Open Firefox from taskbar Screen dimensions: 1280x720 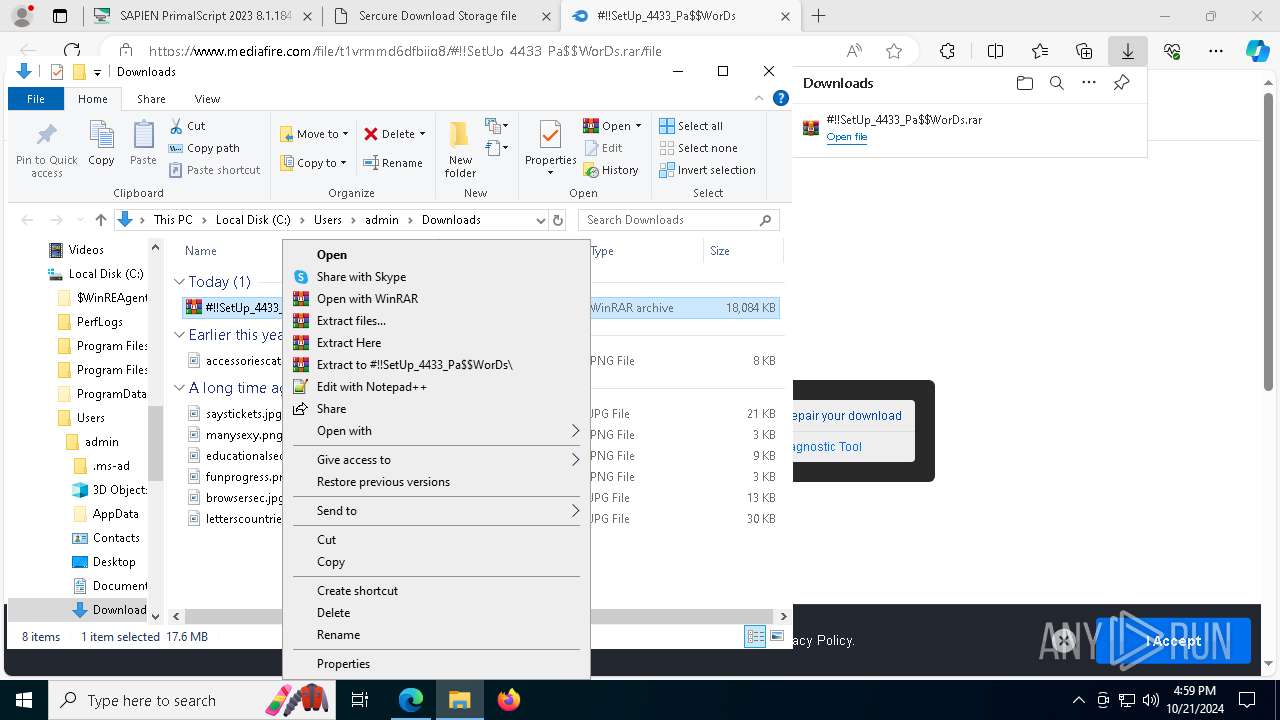point(508,700)
